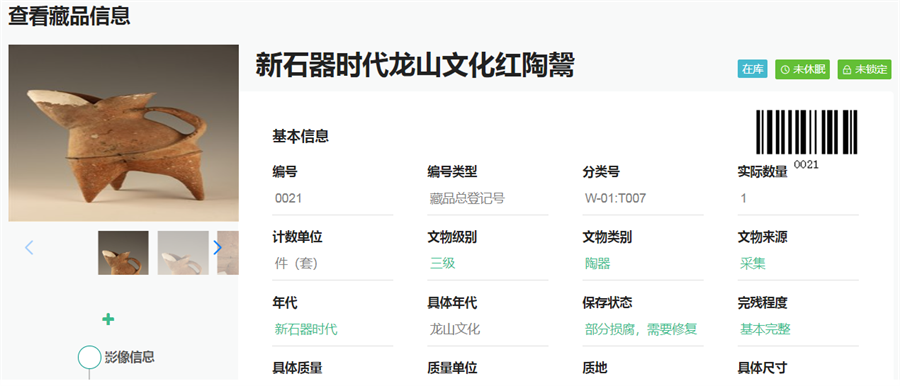Show next image with right chevron
This screenshot has height=386, width=900.
(x=217, y=248)
